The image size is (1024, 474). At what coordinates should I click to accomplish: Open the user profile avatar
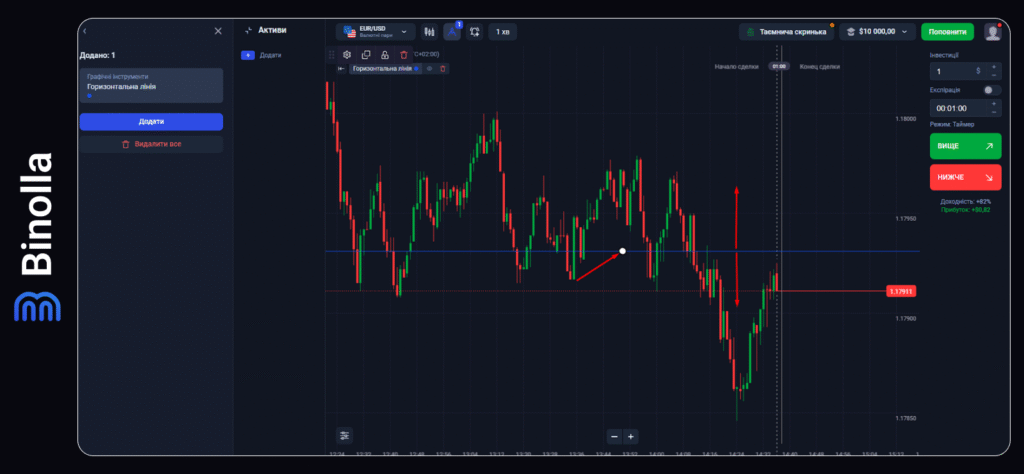[992, 32]
